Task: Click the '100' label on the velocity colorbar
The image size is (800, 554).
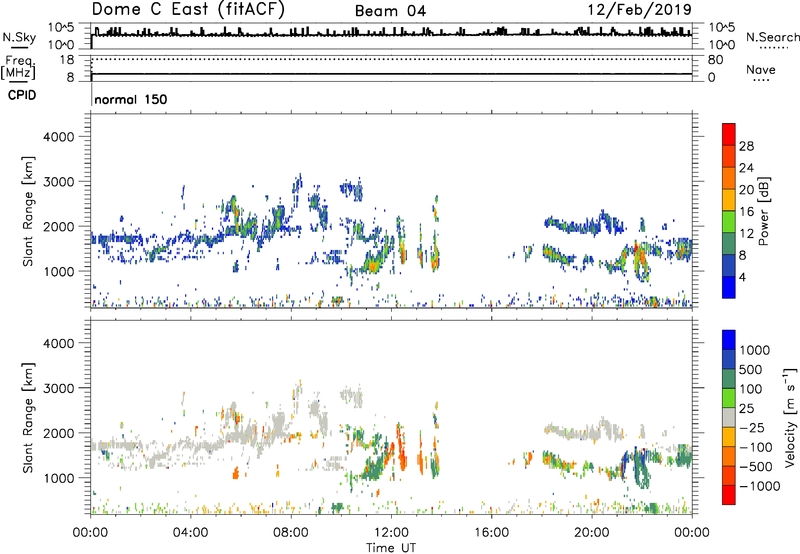Action: [x=751, y=389]
